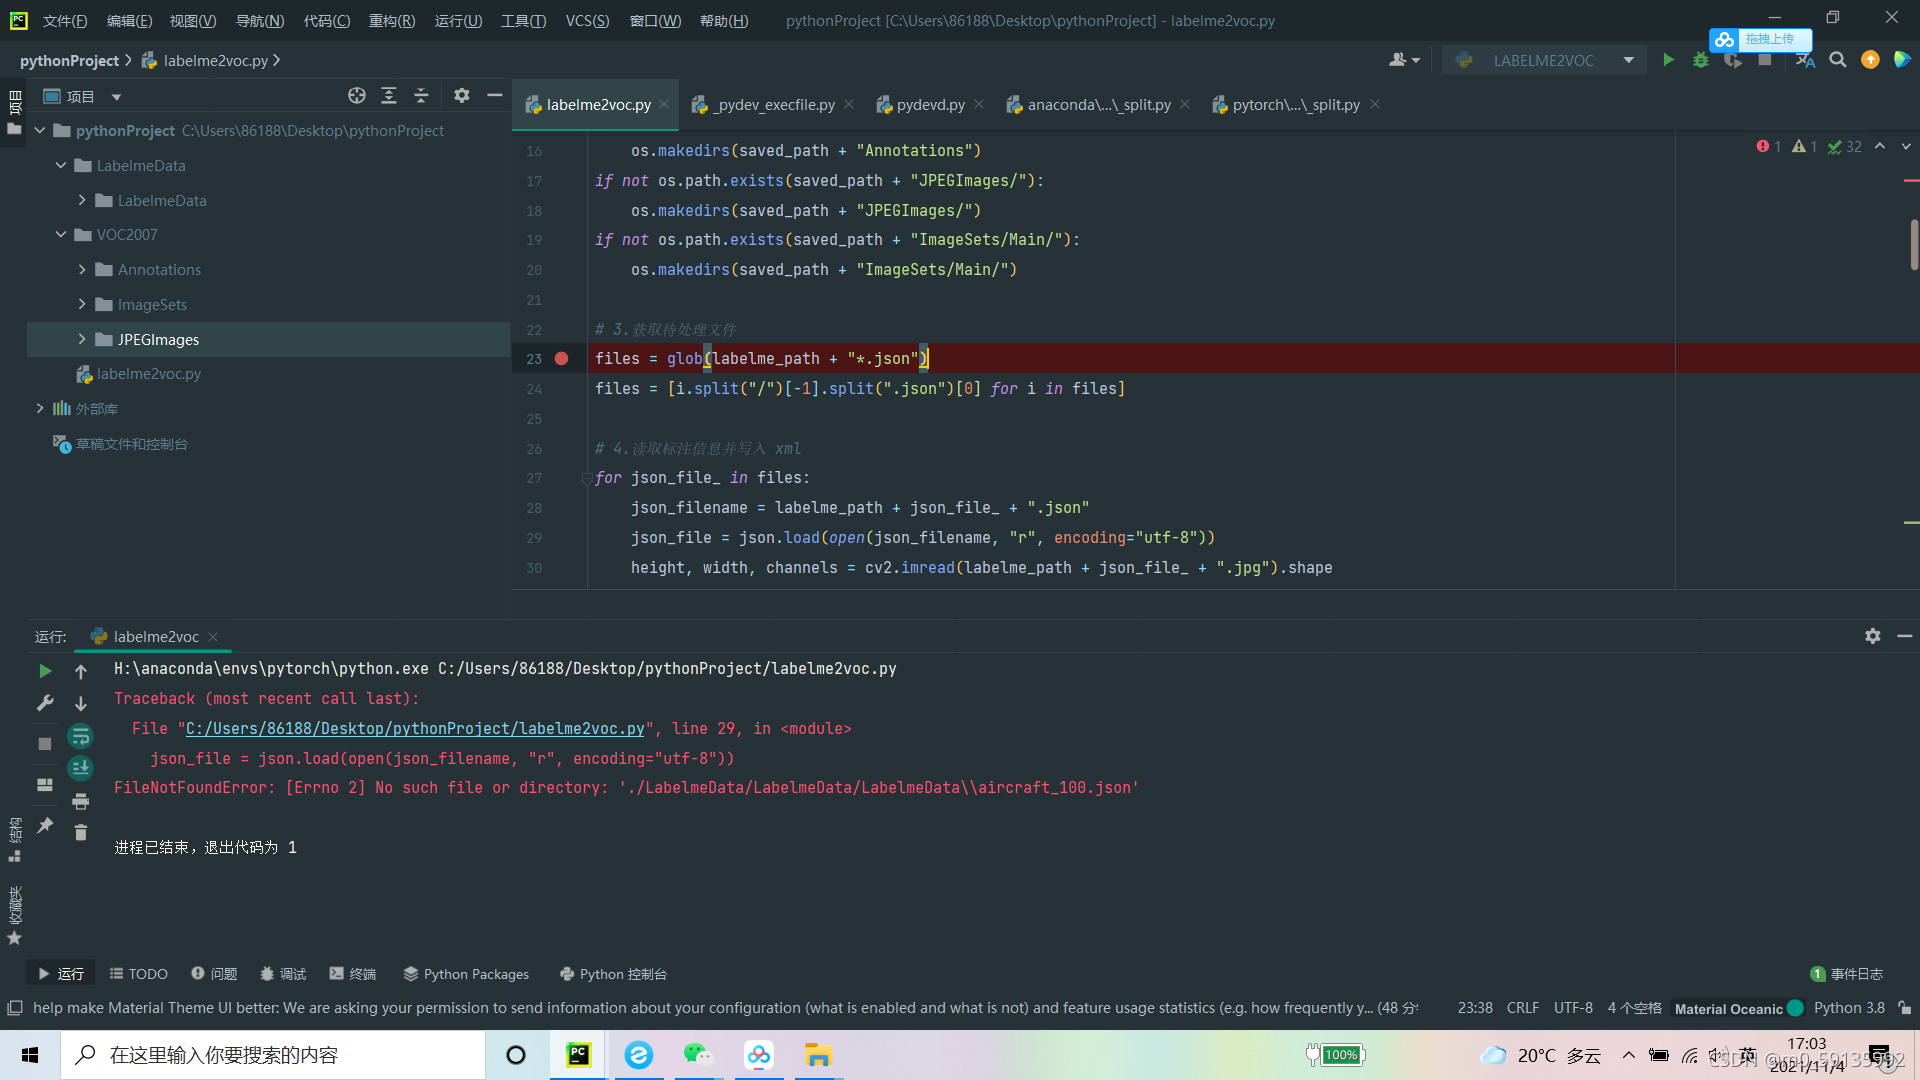Run LABELME2VOC with coverage
Viewport: 1920px width, 1080px height.
[1733, 60]
